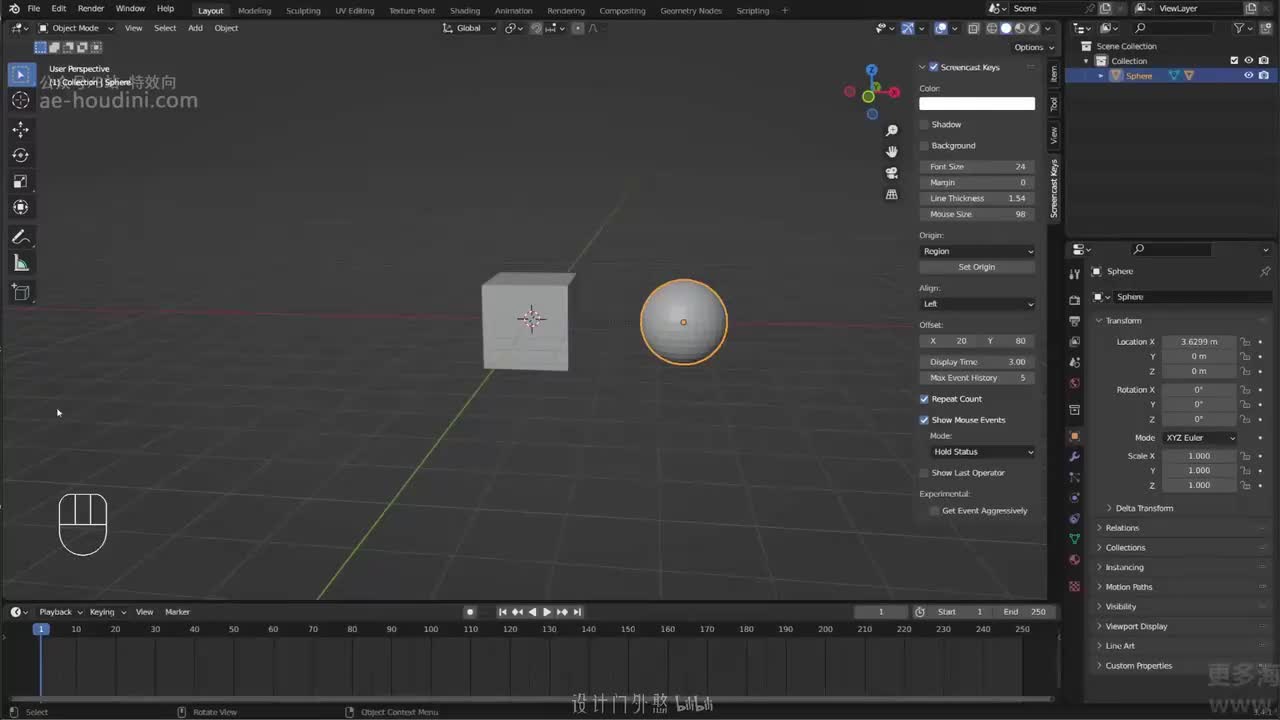Toggle the camera view icon
Screen dimensions: 1280x720
tap(892, 173)
